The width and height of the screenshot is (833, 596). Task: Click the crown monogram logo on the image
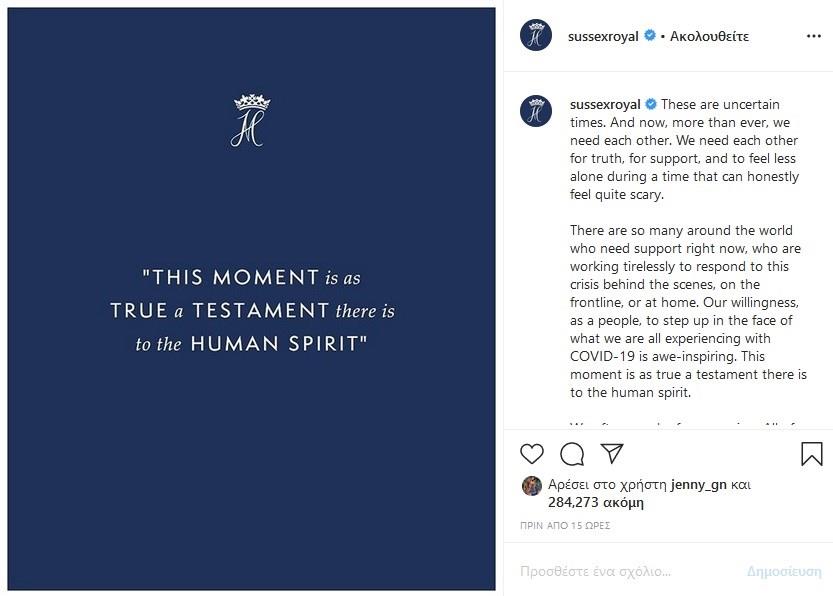click(251, 121)
